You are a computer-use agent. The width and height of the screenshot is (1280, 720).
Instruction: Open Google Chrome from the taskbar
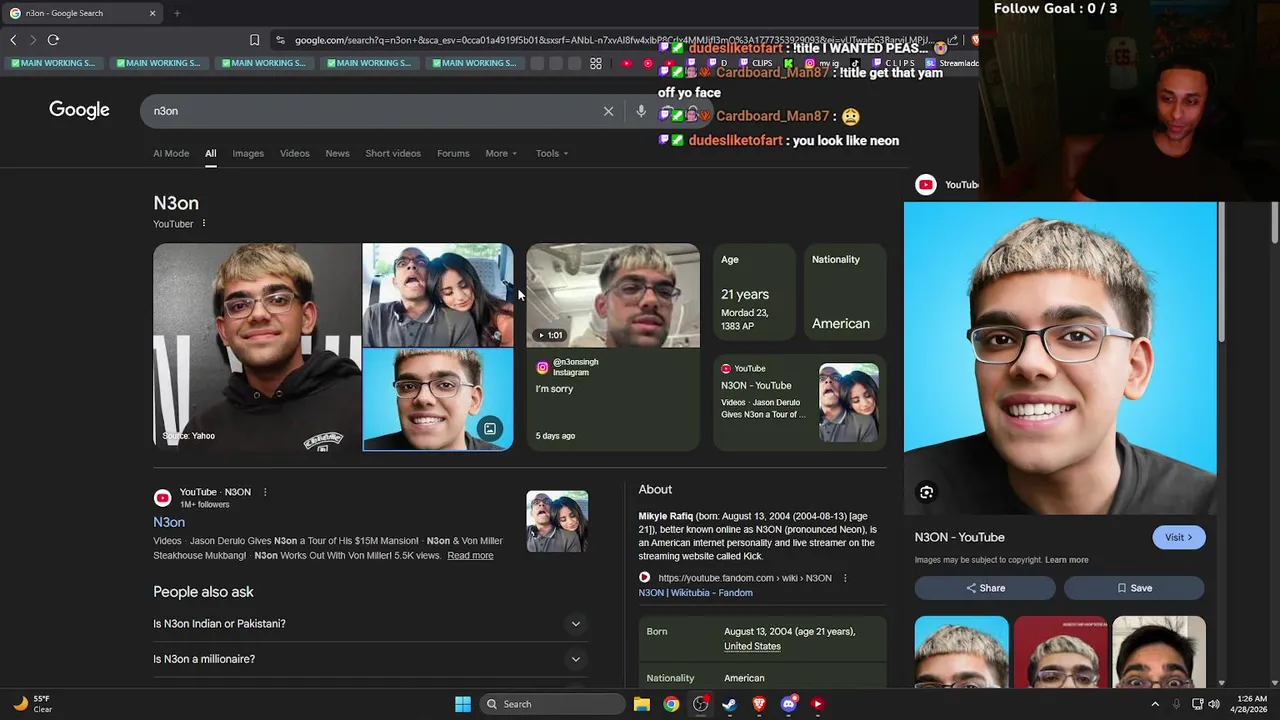click(x=671, y=704)
